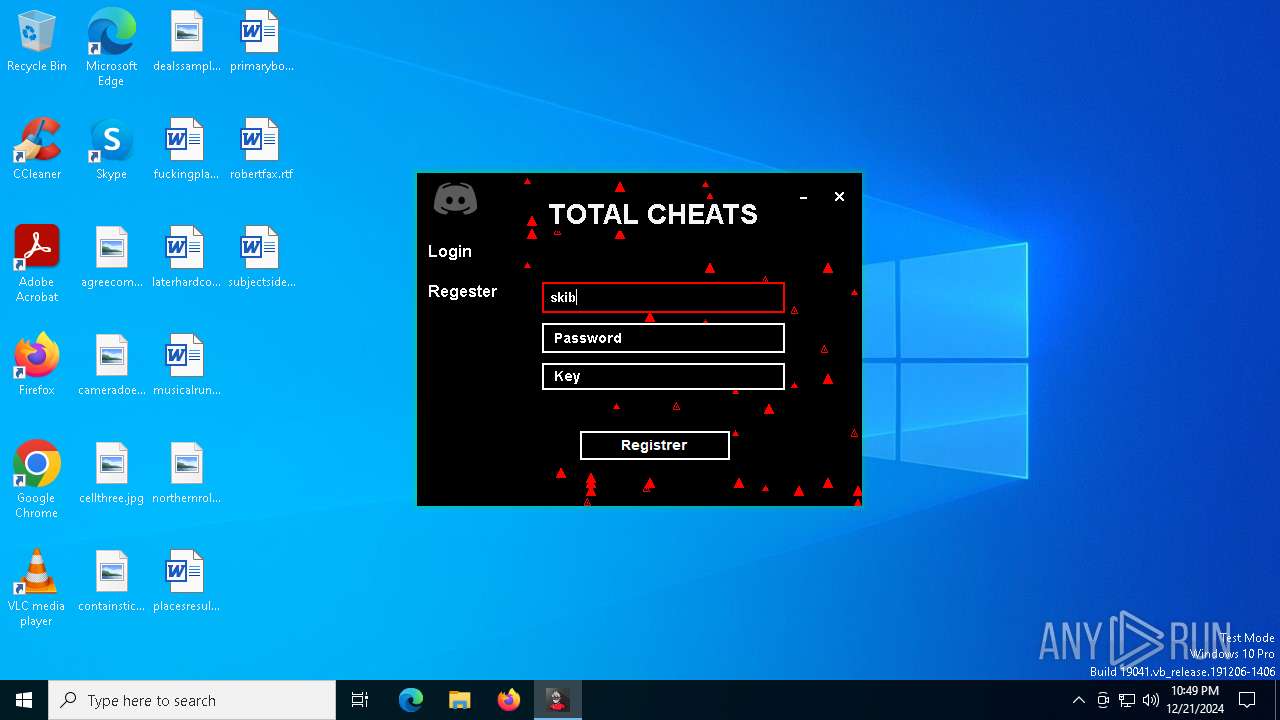This screenshot has height=720, width=1280.
Task: Open the clock showing 10:49 PM
Action: 1195,700
